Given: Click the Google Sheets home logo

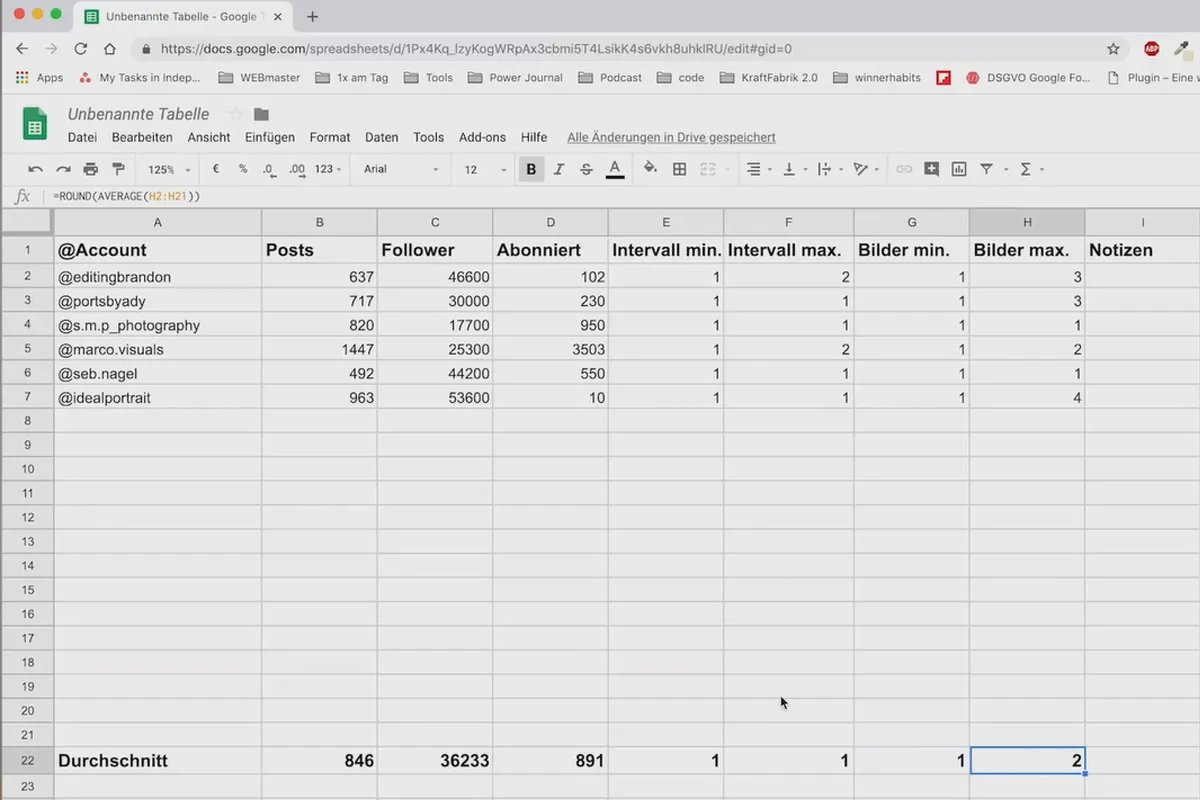Looking at the screenshot, I should [x=34, y=125].
